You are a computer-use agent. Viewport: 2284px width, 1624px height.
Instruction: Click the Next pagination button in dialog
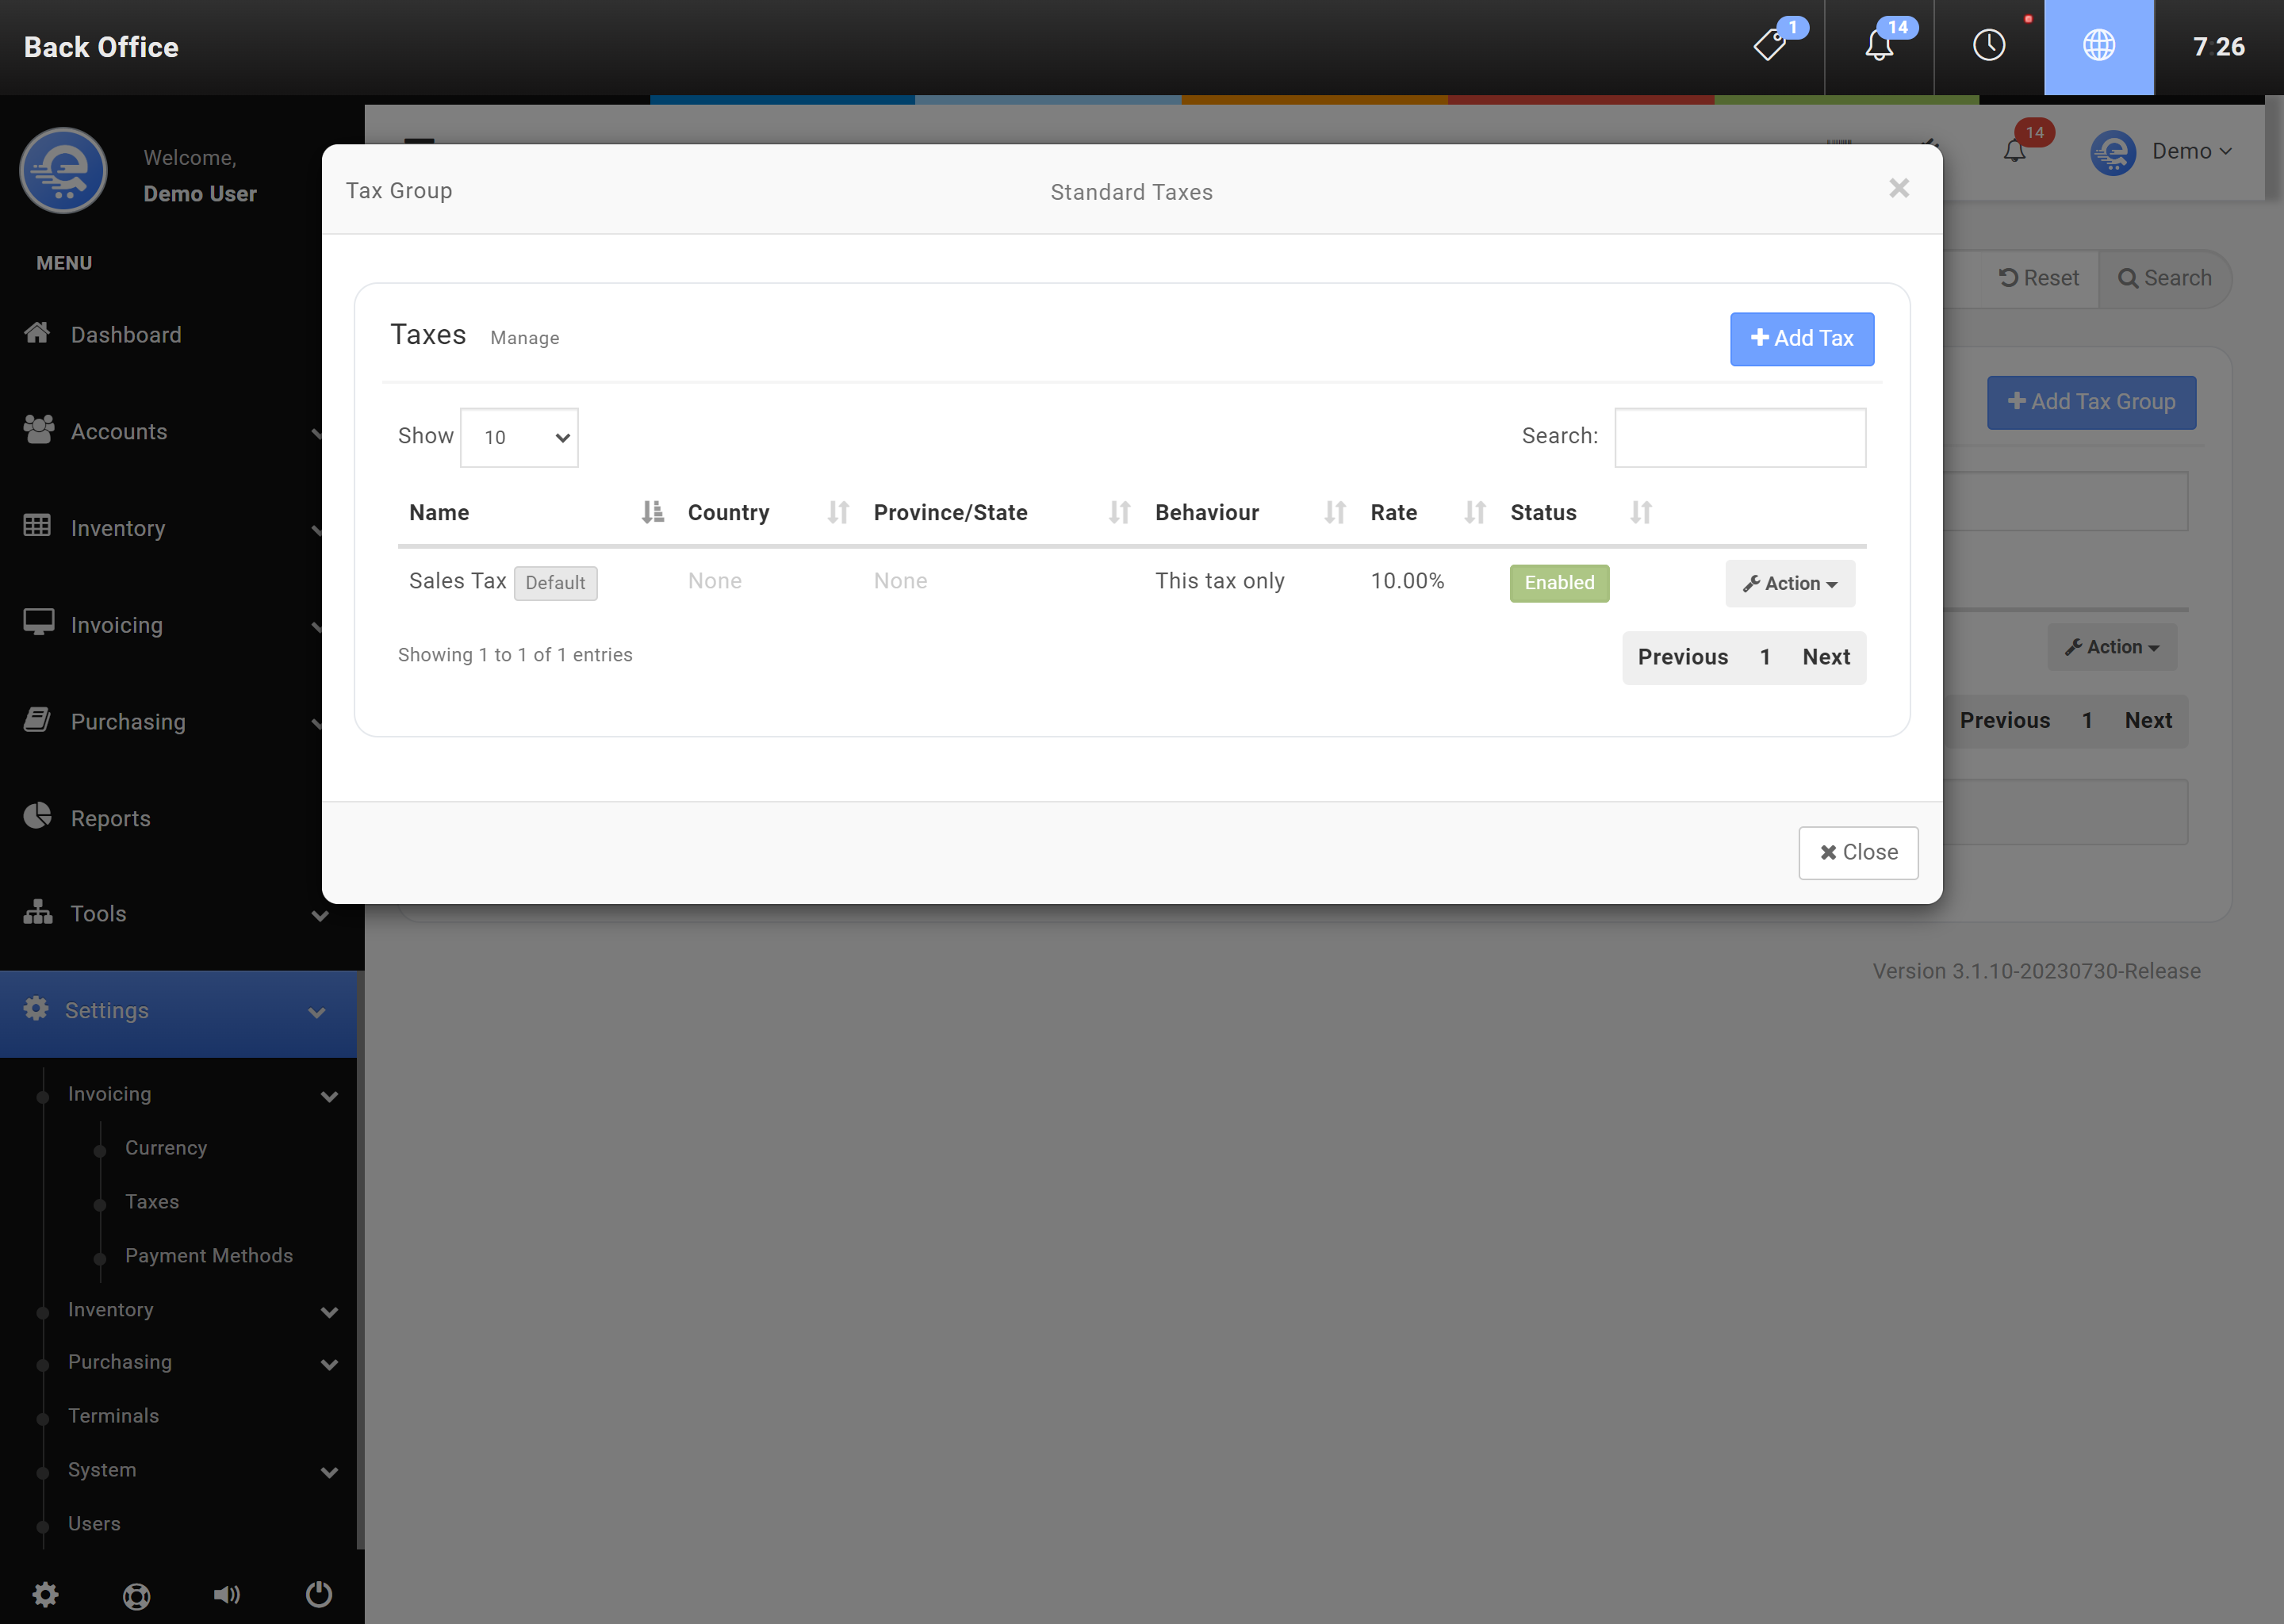1825,657
